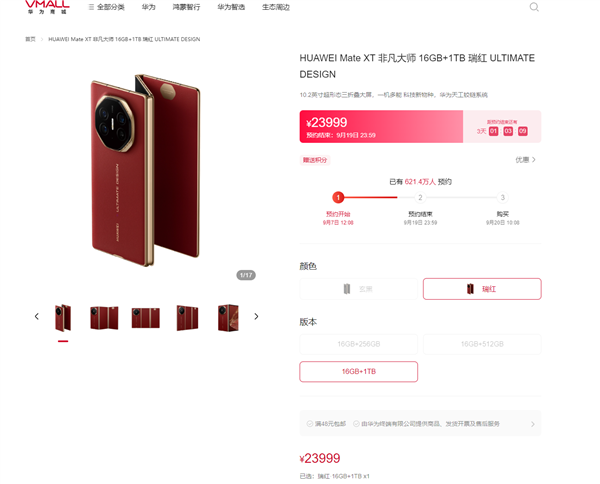This screenshot has width=600, height=484.
Task: Show previous thumbnails with left arrow
Action: (x=37, y=316)
